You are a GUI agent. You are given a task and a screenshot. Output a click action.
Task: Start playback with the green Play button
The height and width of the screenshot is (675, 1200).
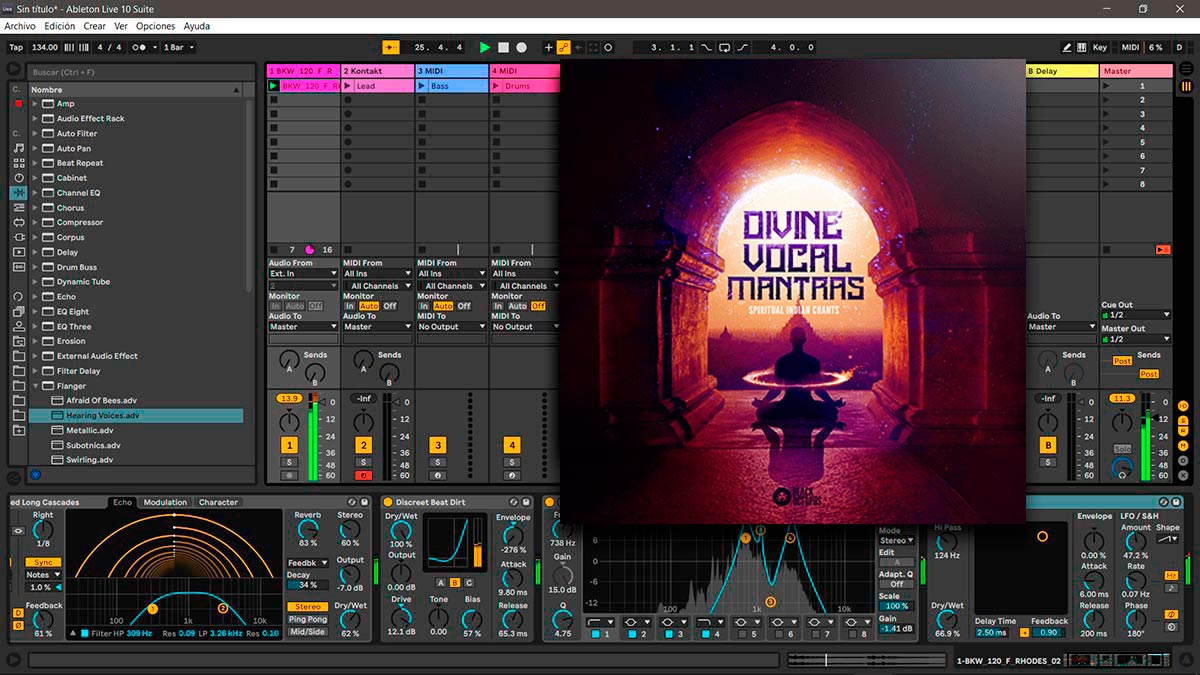485,47
